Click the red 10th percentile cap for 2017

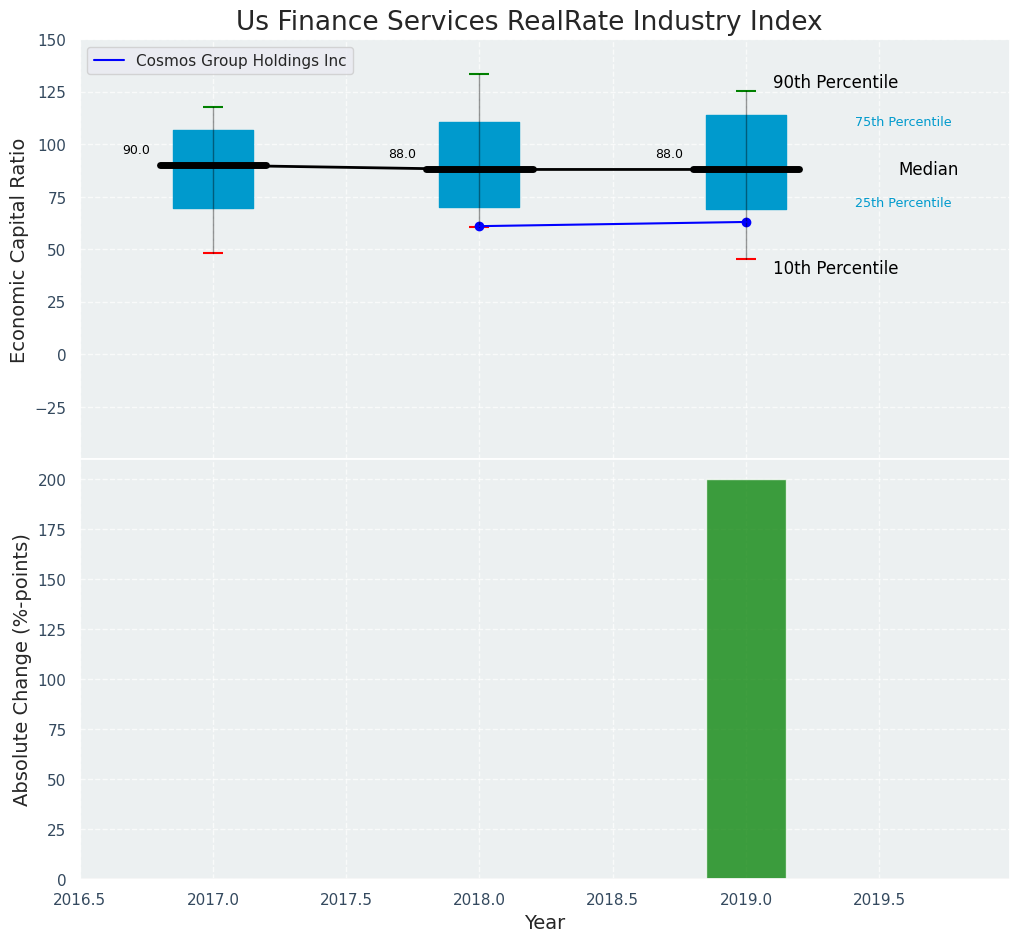point(213,253)
